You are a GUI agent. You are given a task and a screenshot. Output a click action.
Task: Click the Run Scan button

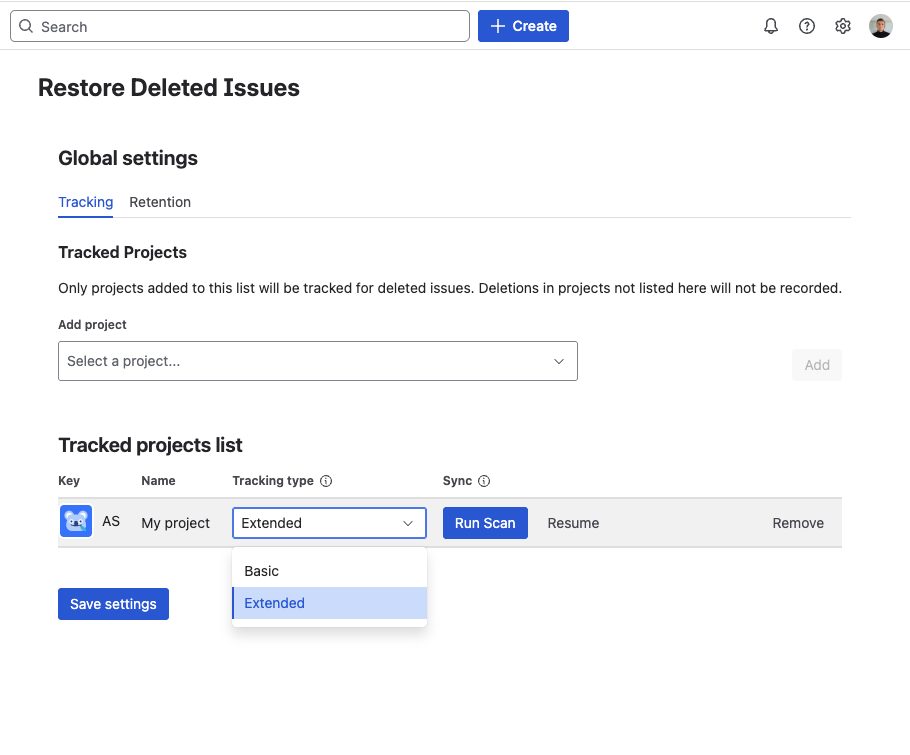[485, 522]
